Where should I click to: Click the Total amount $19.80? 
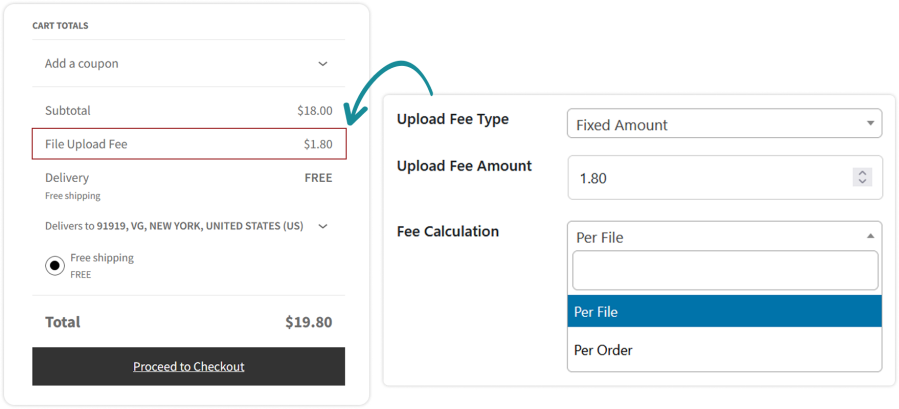308,322
